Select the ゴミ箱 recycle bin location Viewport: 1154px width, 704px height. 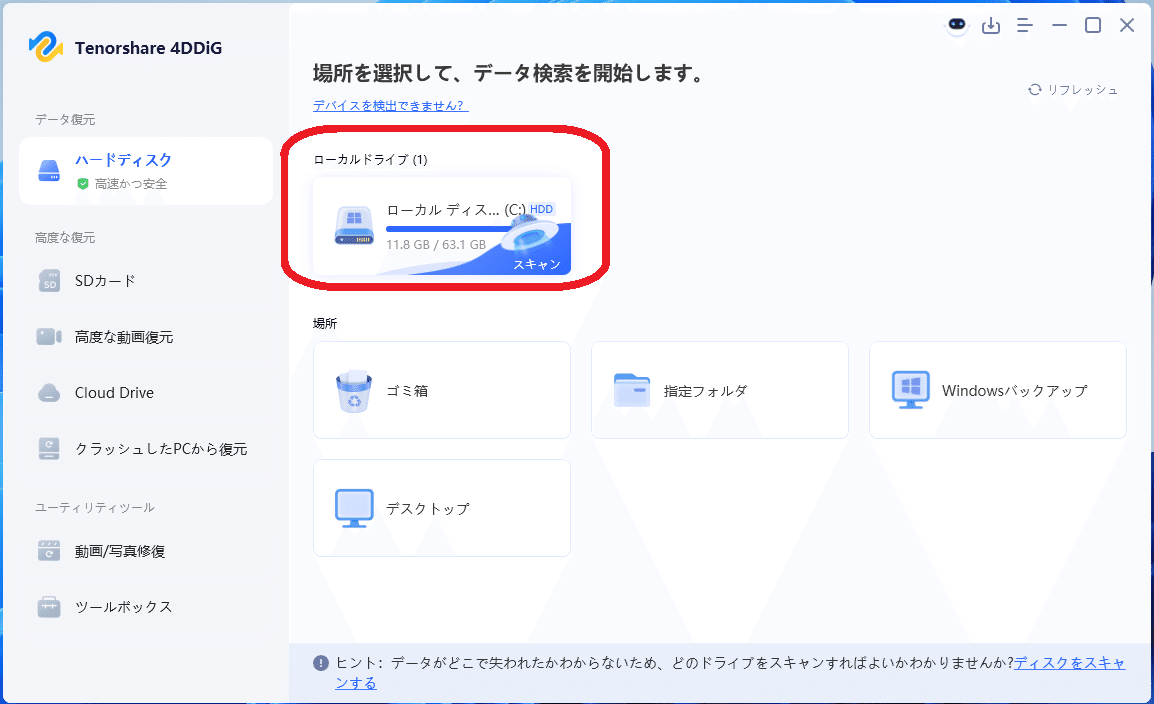coord(441,390)
